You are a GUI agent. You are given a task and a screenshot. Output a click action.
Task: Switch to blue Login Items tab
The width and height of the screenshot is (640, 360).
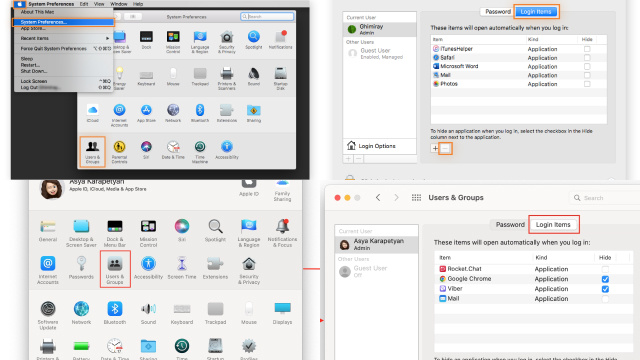(x=536, y=12)
